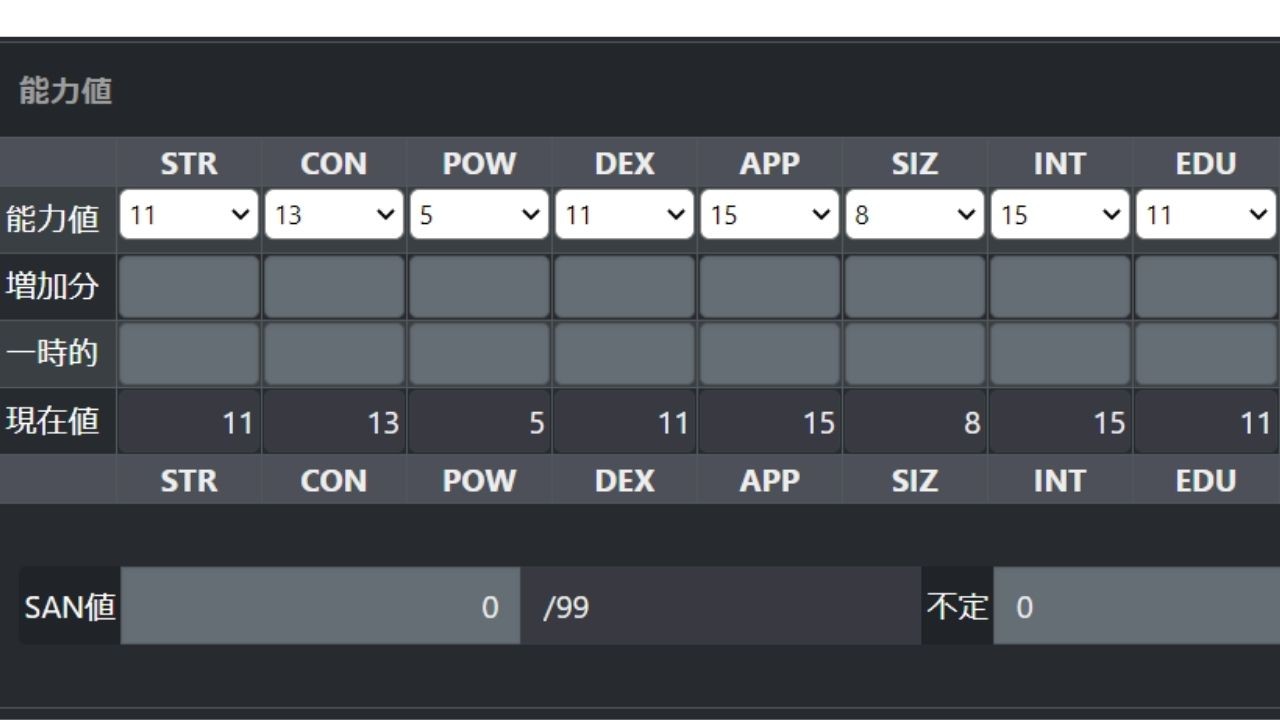Screen dimensions: 1280x720
Task: Select the APP 増加分 input box
Action: point(769,287)
